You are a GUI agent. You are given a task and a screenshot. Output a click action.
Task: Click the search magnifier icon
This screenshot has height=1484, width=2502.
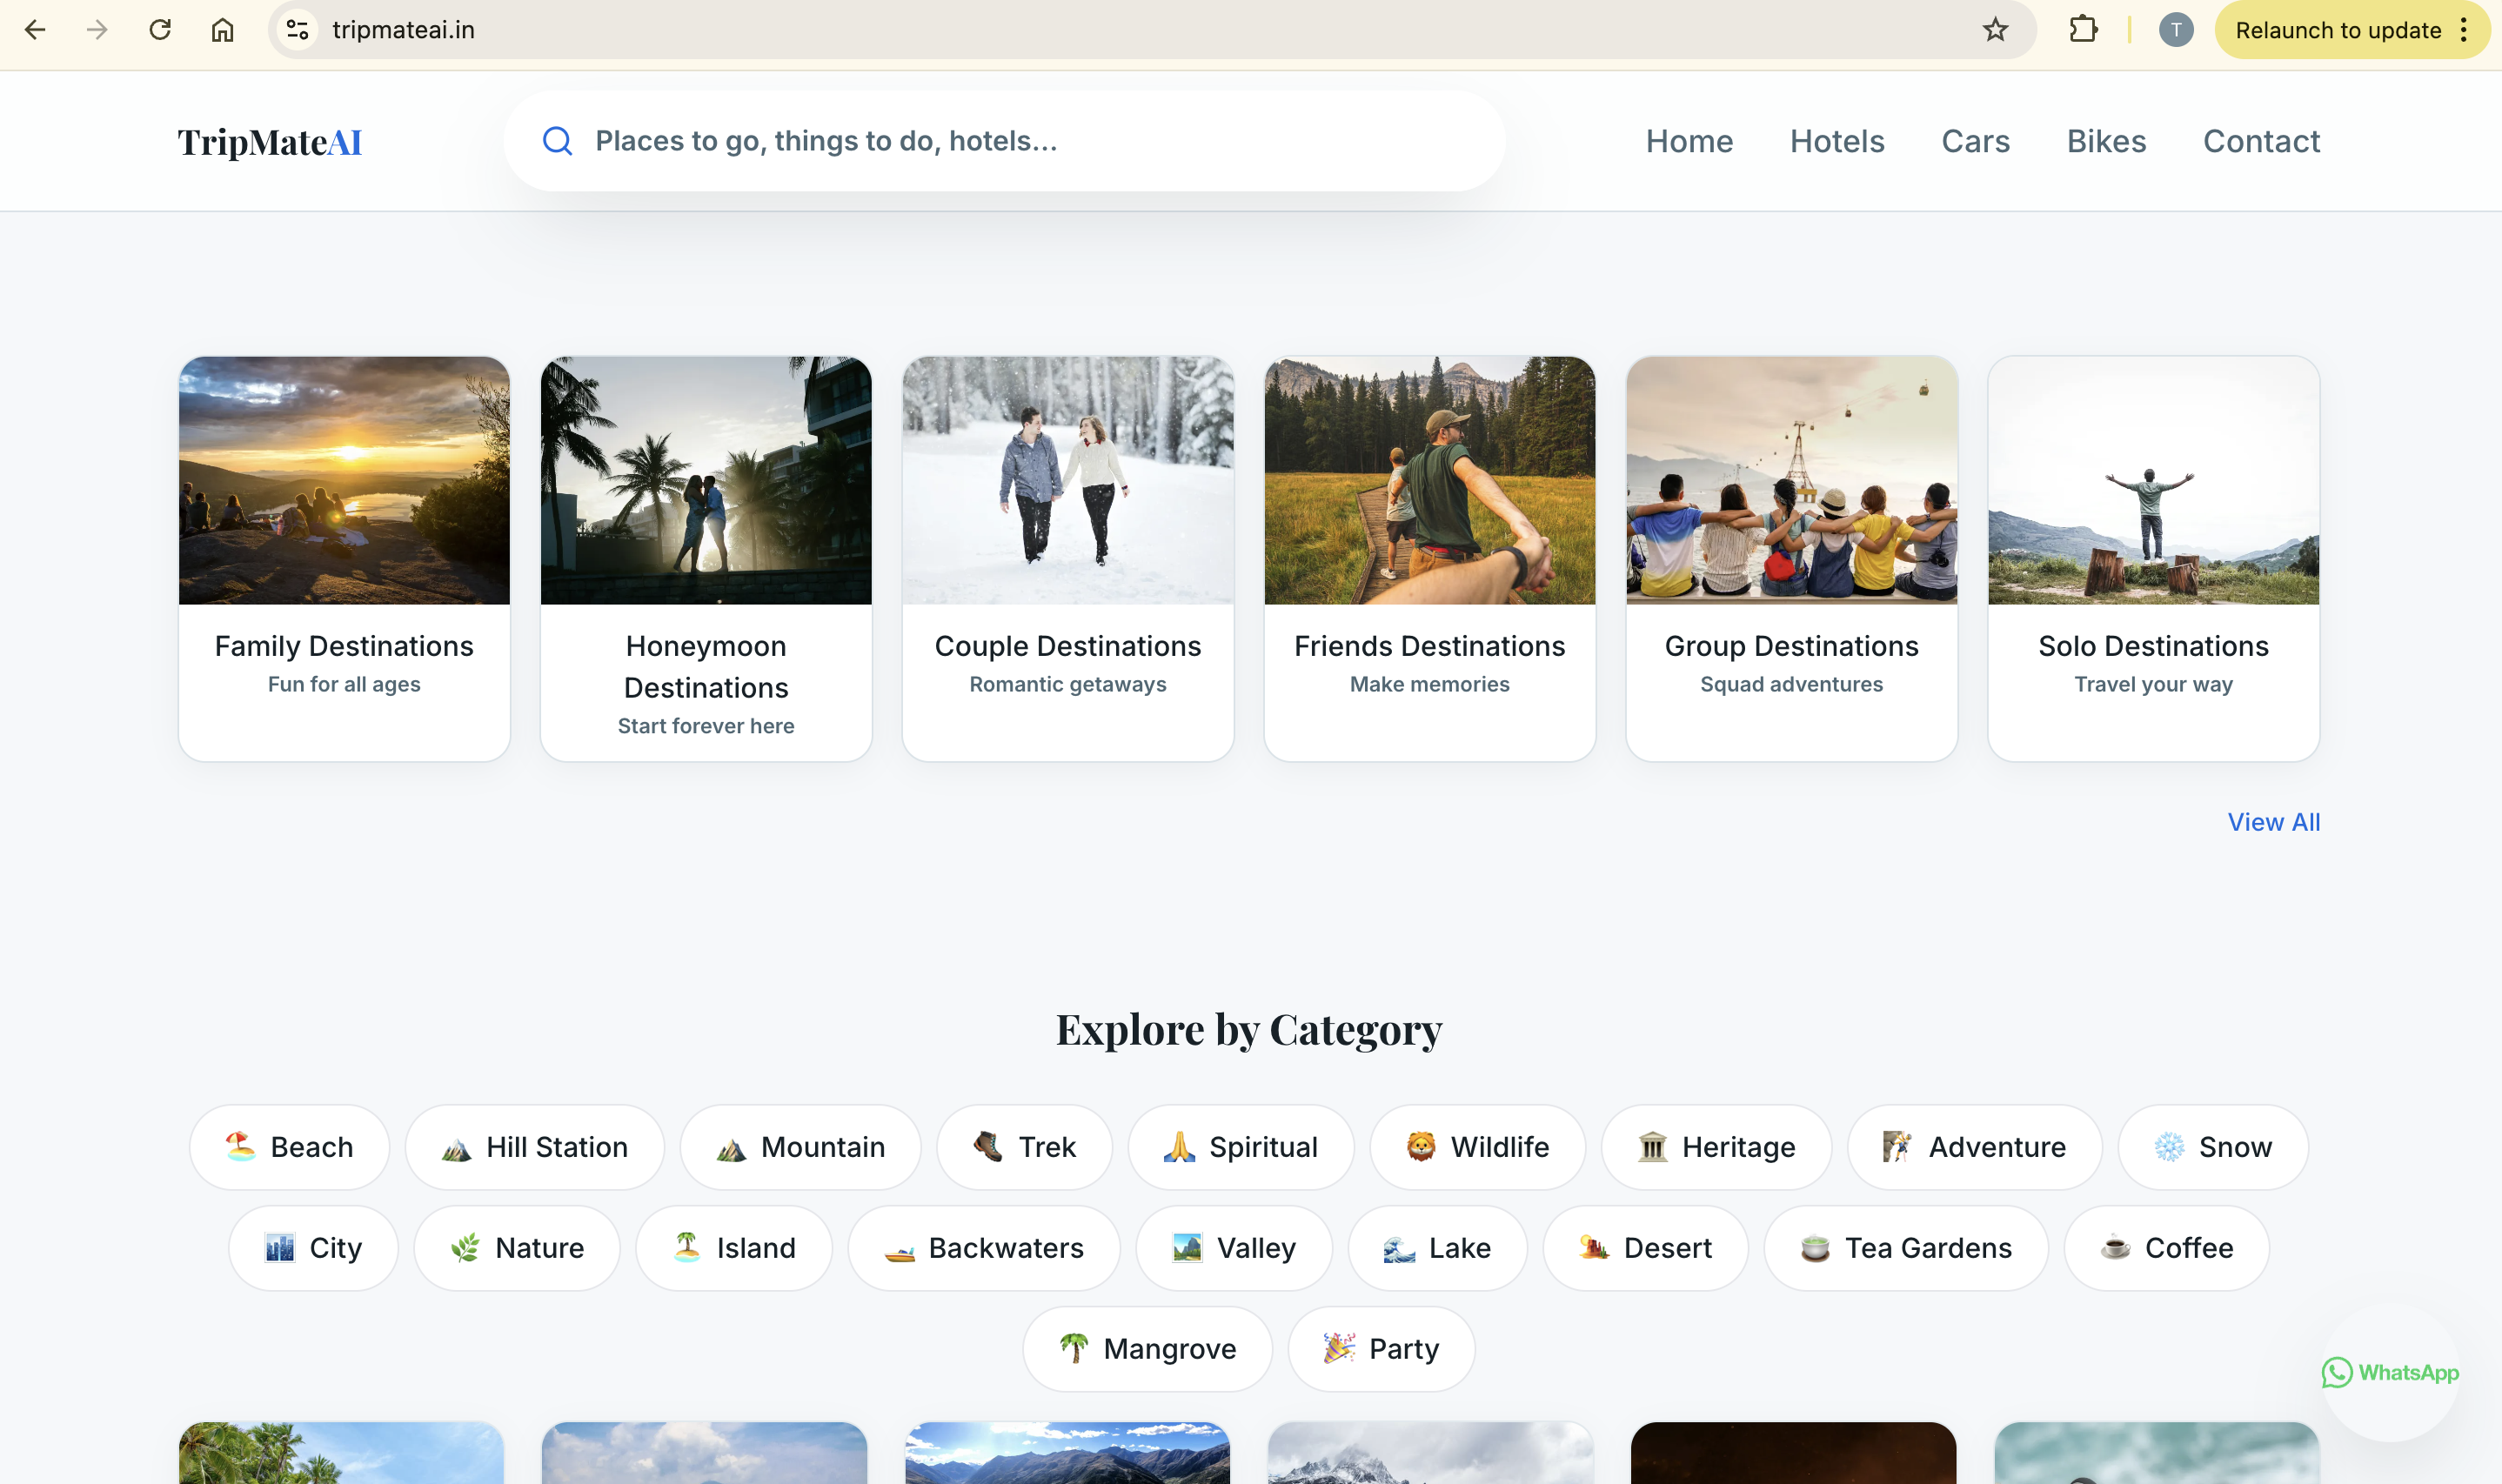pos(558,140)
